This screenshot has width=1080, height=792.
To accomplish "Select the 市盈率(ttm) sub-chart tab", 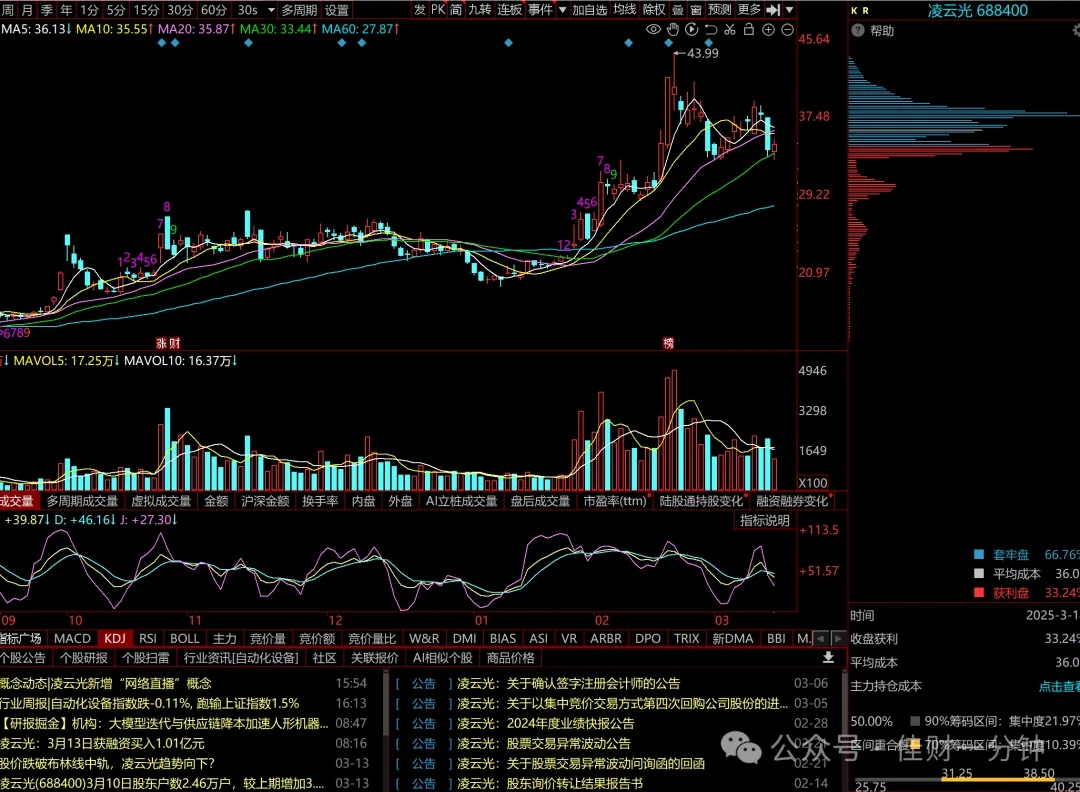I will coord(615,501).
